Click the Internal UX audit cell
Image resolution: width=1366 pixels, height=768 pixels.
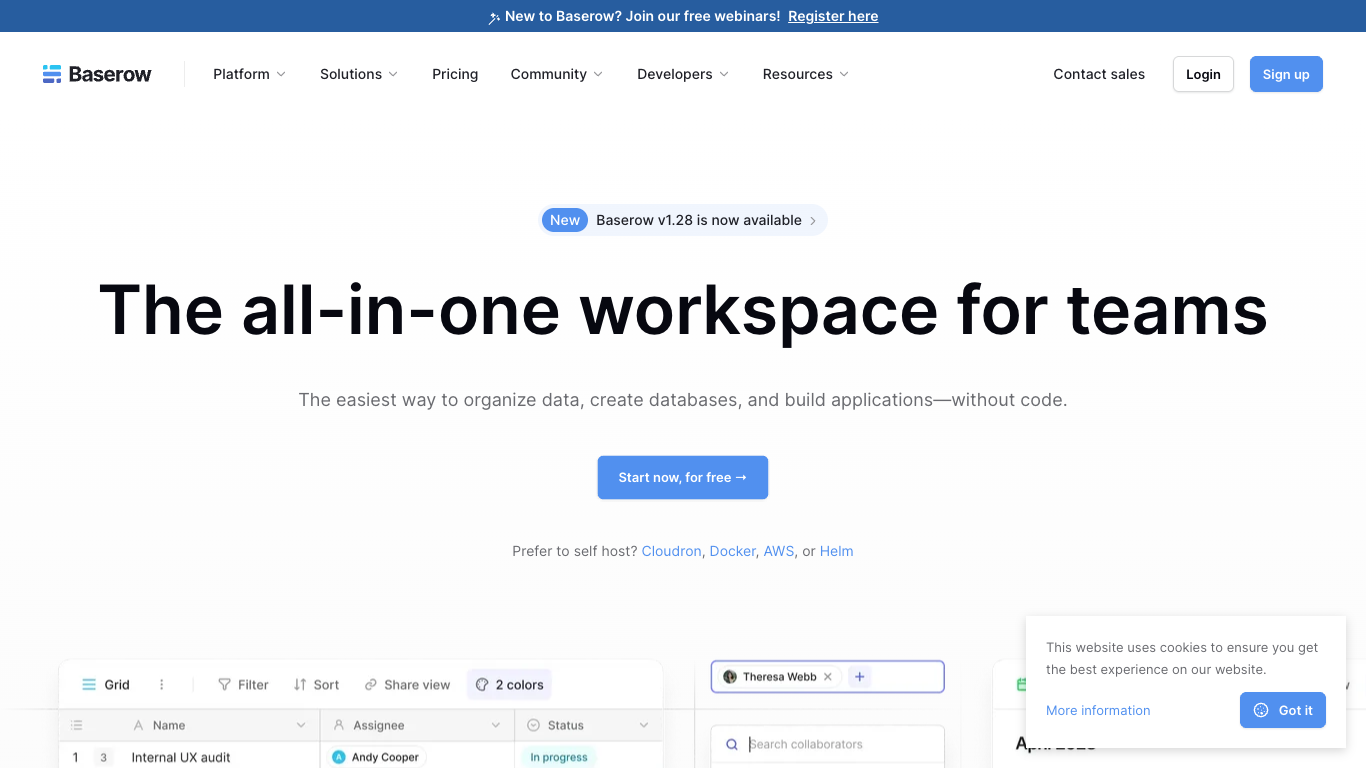(x=181, y=757)
